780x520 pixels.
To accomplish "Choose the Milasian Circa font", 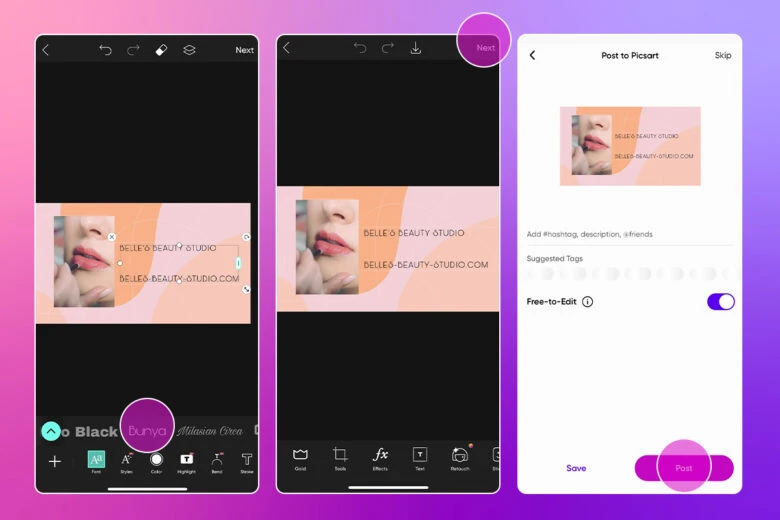I will [211, 431].
